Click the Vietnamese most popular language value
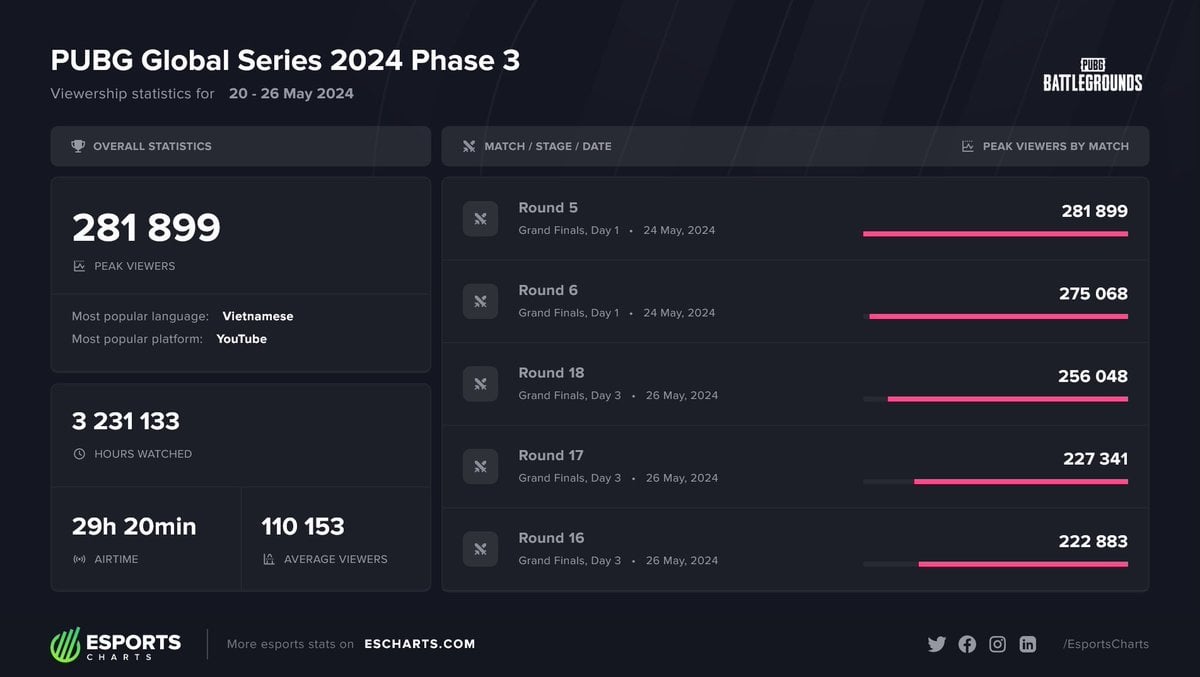The height and width of the screenshot is (677, 1200). click(x=257, y=316)
